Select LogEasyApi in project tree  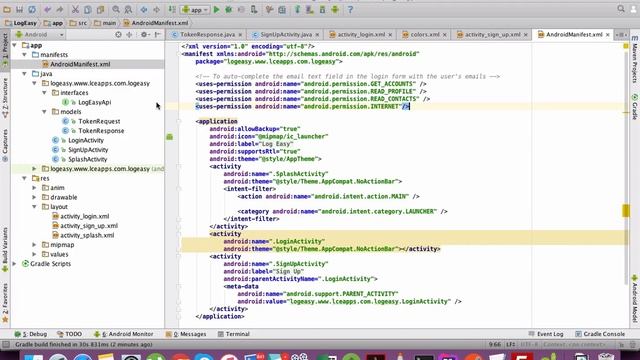click(87, 102)
